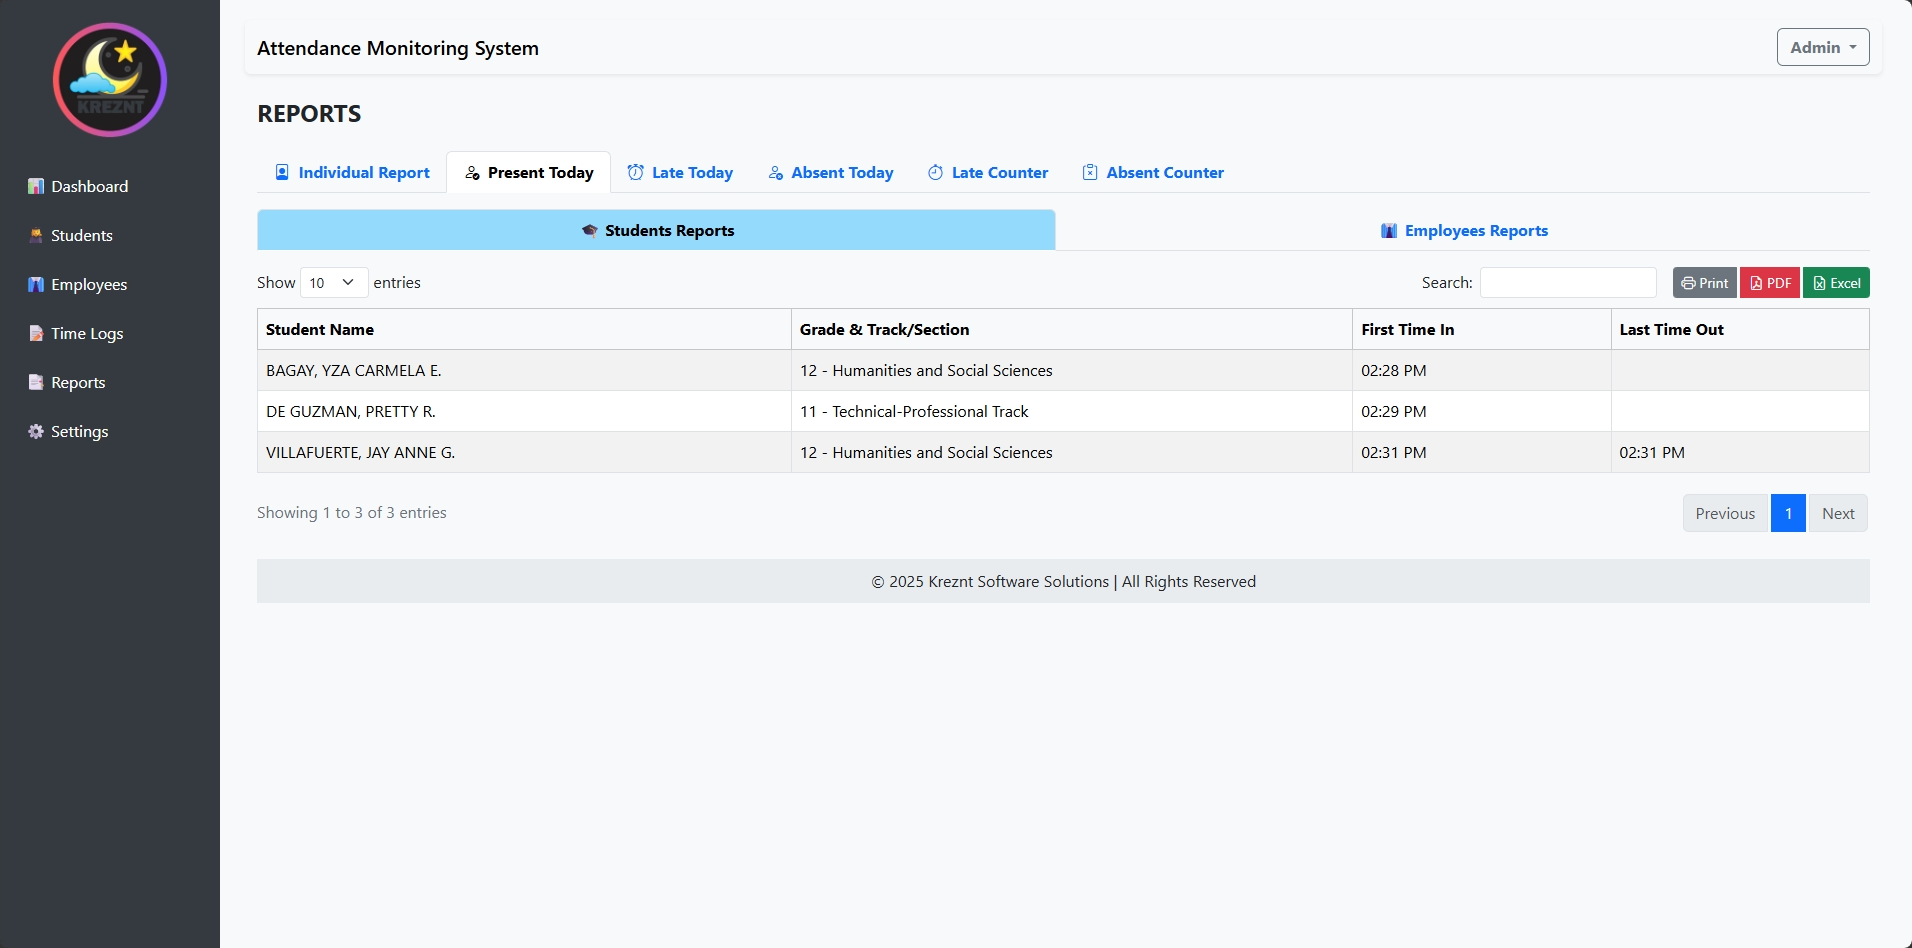
Task: Click the Absent Counter clipboard icon
Action: (1090, 172)
